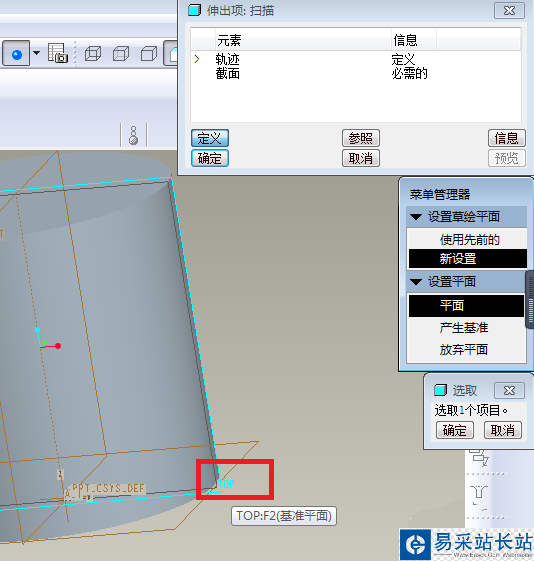Click the feature tool icon below the 选取 dialog
534x561 pixels.
pos(479,458)
